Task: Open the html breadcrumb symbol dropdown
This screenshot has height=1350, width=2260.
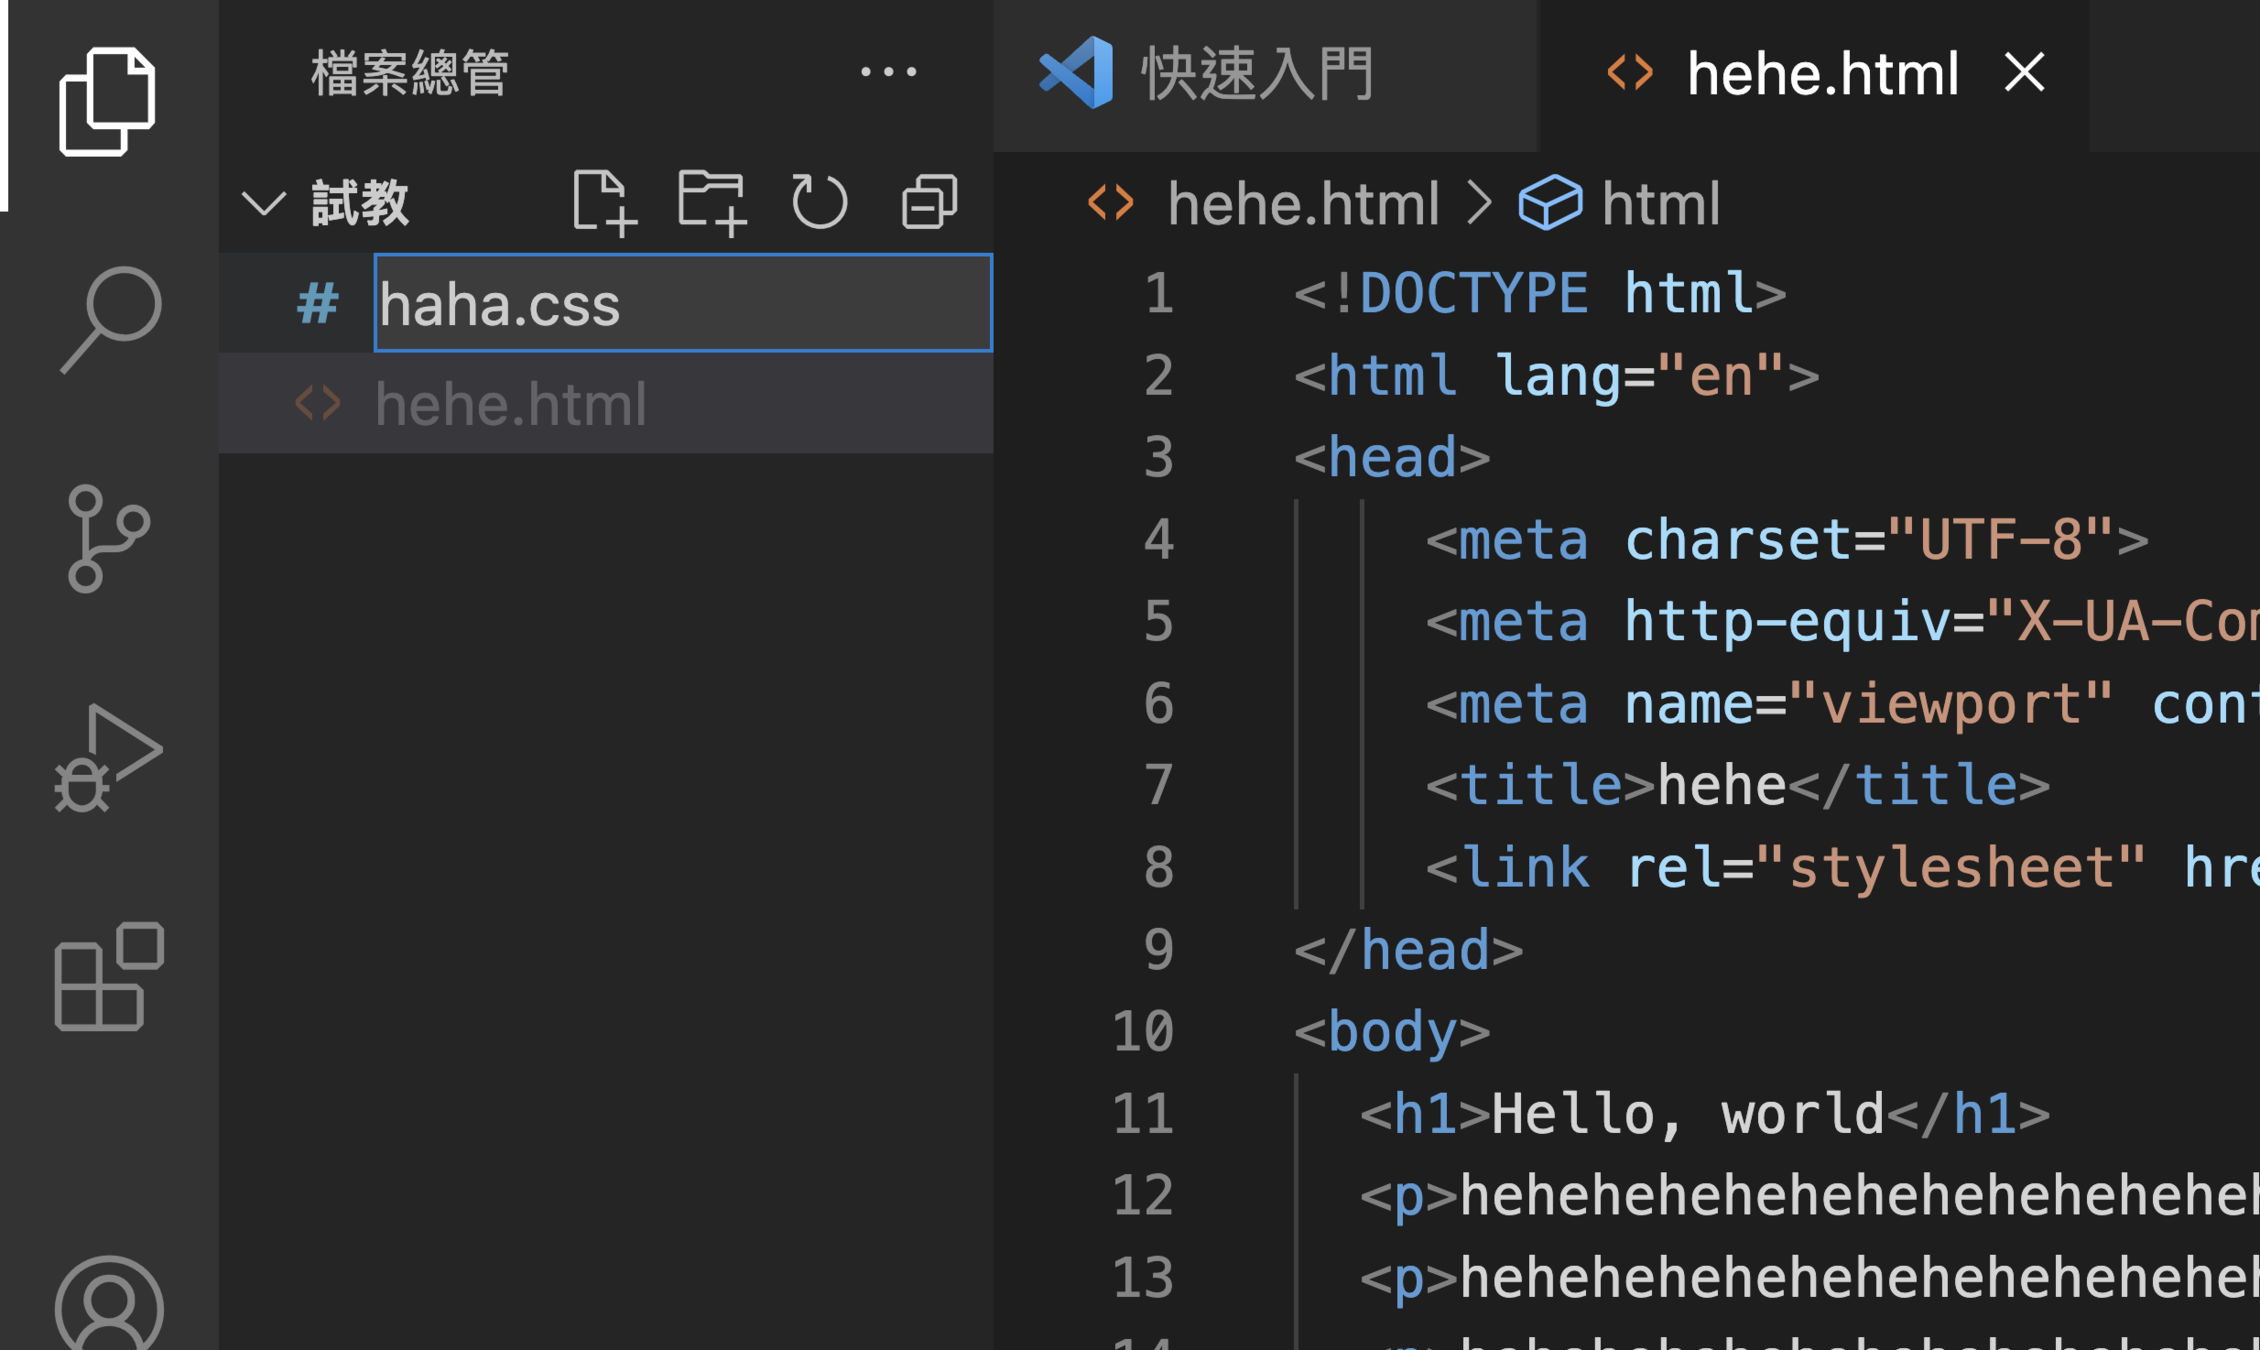Action: (x=1660, y=204)
